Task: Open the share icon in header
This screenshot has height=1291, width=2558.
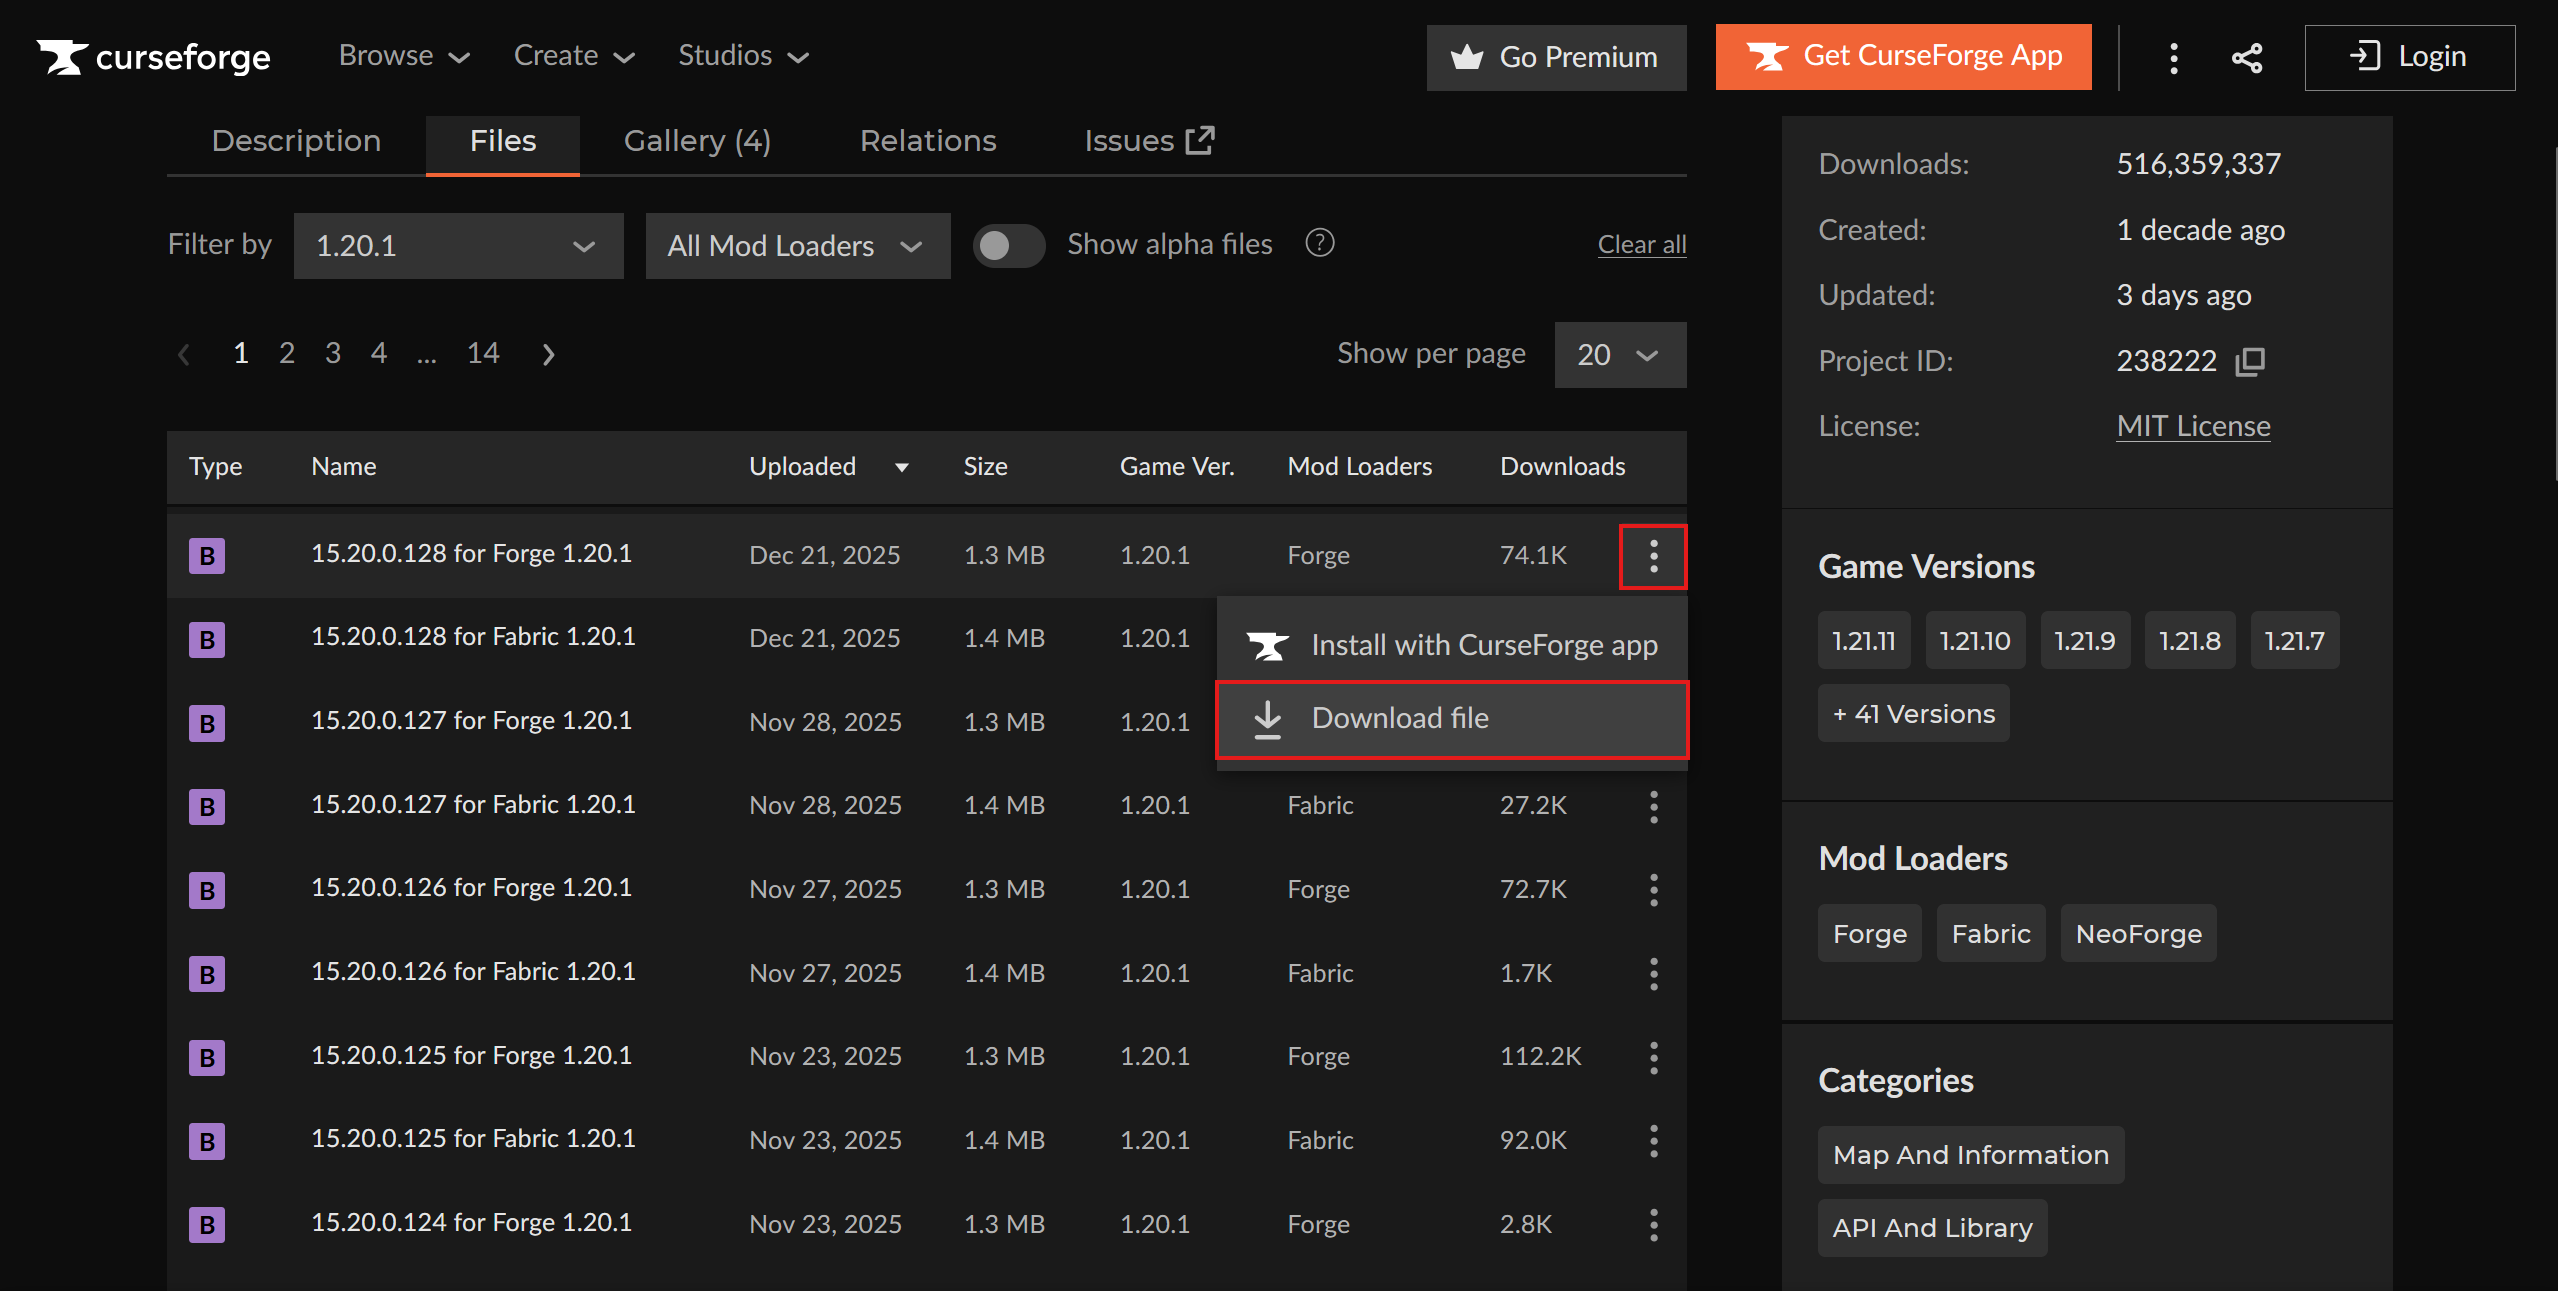Action: [x=2246, y=57]
